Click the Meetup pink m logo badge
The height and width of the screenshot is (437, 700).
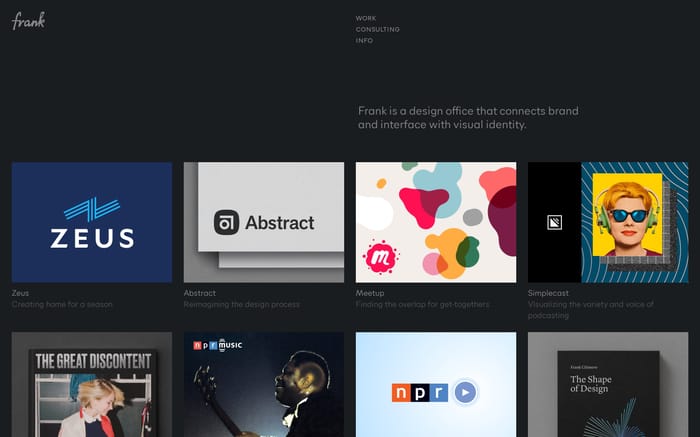pos(380,257)
